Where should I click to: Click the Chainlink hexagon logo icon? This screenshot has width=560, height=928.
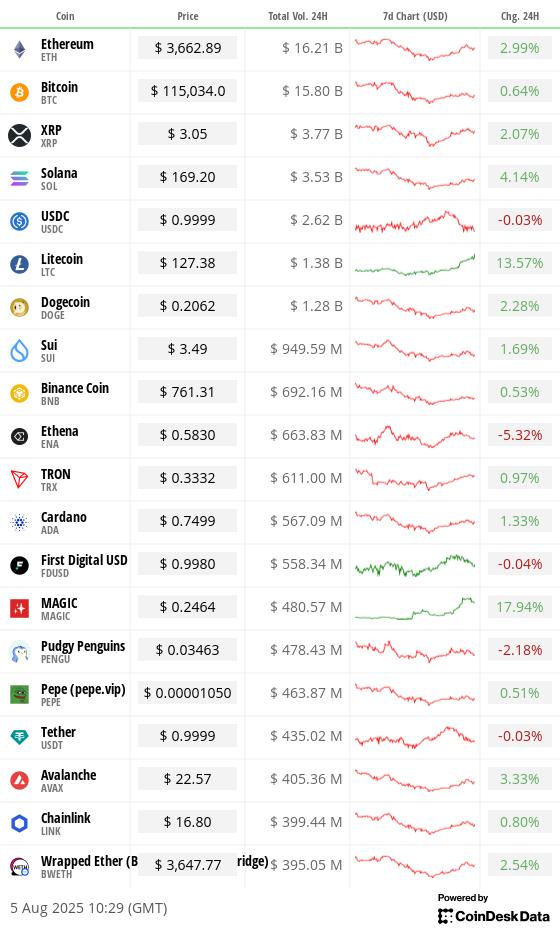(x=20, y=823)
